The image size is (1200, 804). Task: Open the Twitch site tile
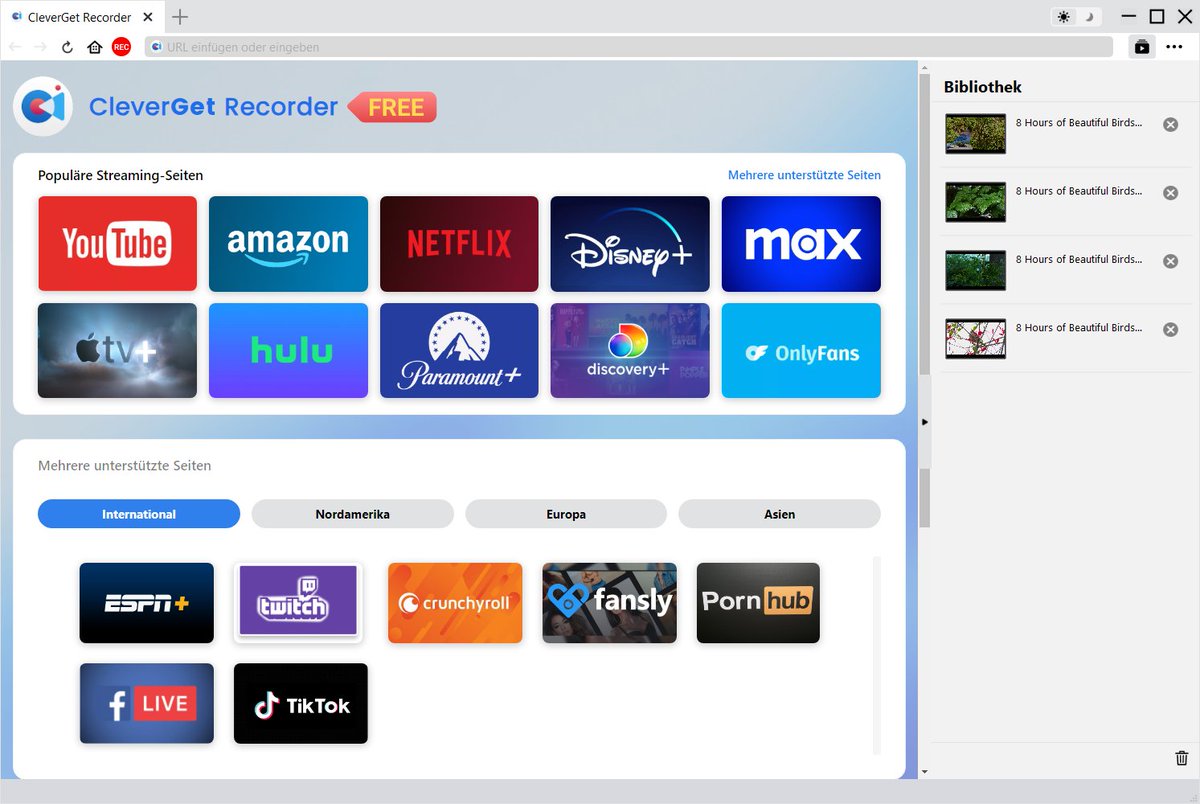click(x=298, y=603)
